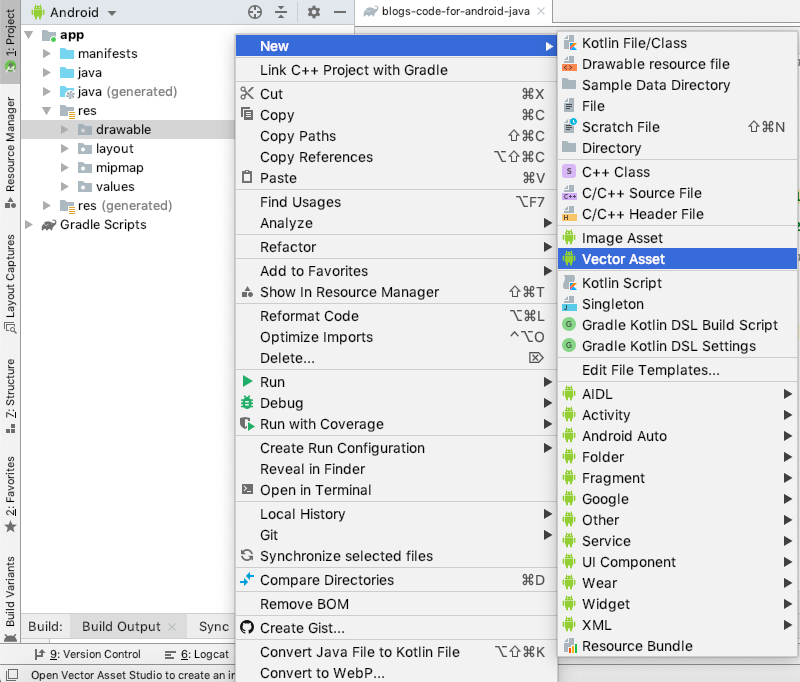Screen dimensions: 800x682
Task: Toggle the 1: Project side panel
Action: pos(10,42)
